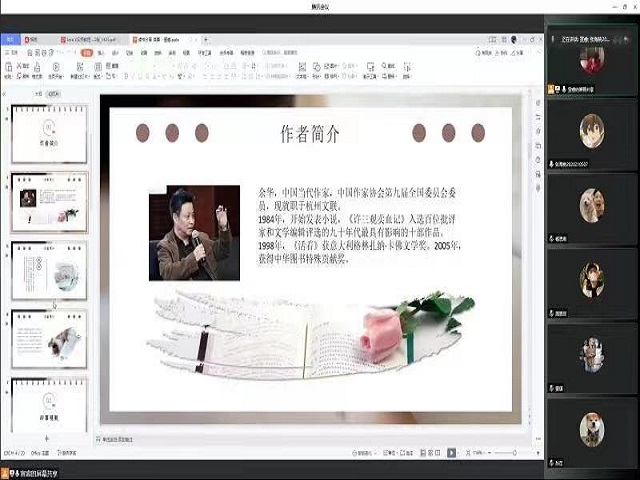Switch to the PDF document tab
640x480 pixels.
91,40
